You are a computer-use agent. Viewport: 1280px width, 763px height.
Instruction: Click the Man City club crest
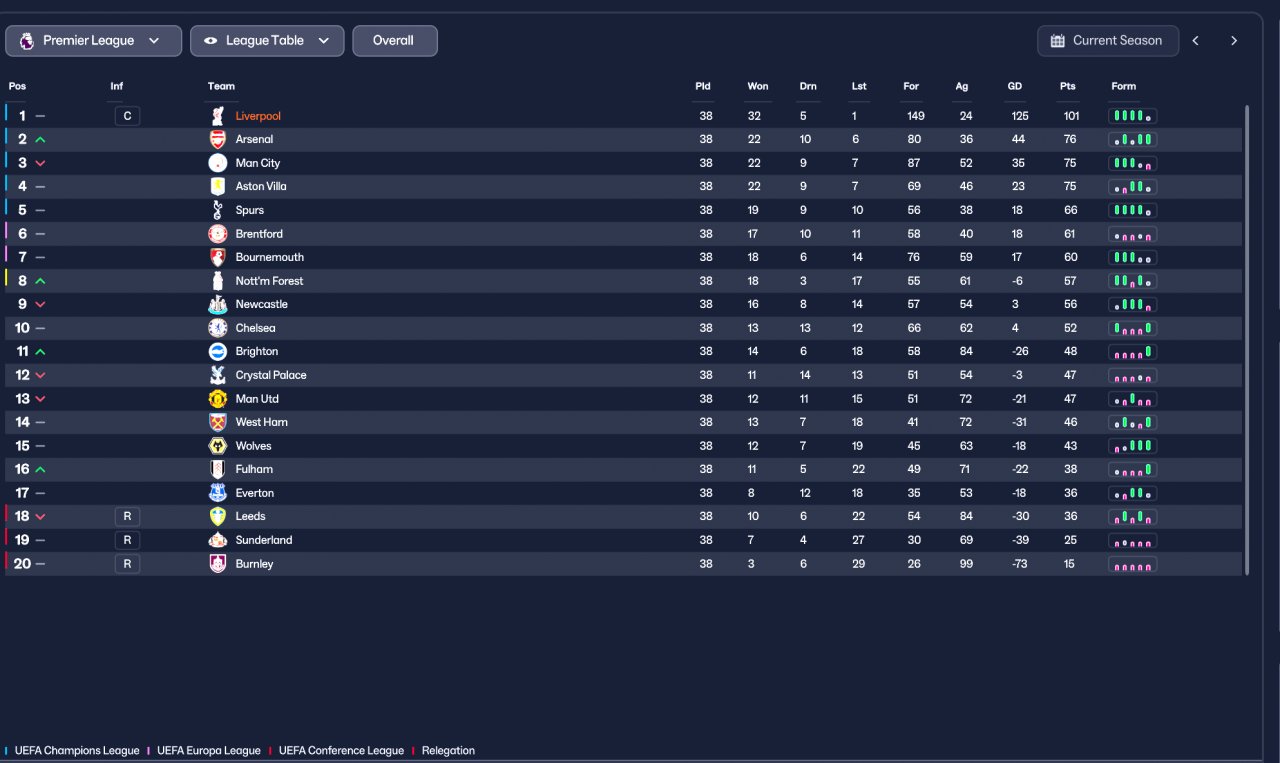(218, 163)
